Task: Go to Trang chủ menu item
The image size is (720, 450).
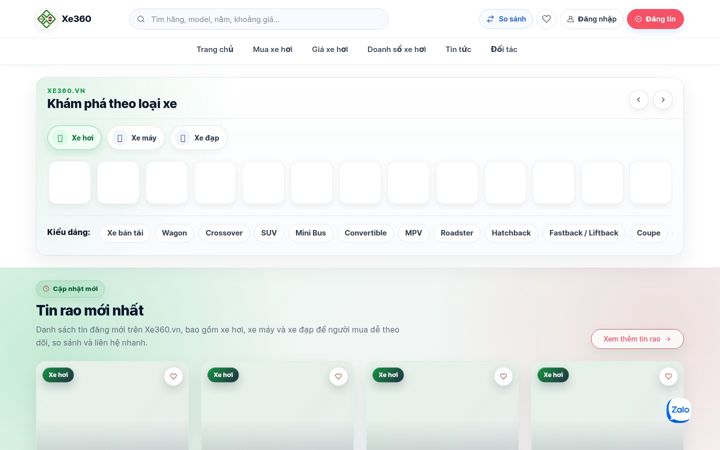Action: 215,49
